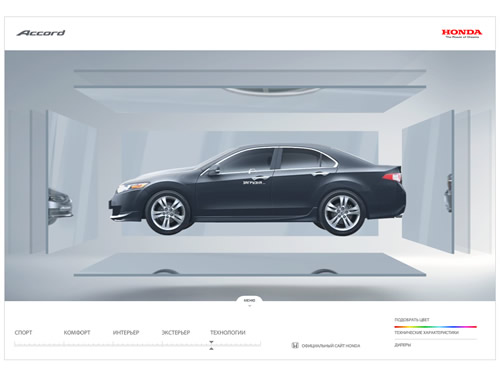Open the ЭКСТЕРЬЕР section

(x=176, y=333)
